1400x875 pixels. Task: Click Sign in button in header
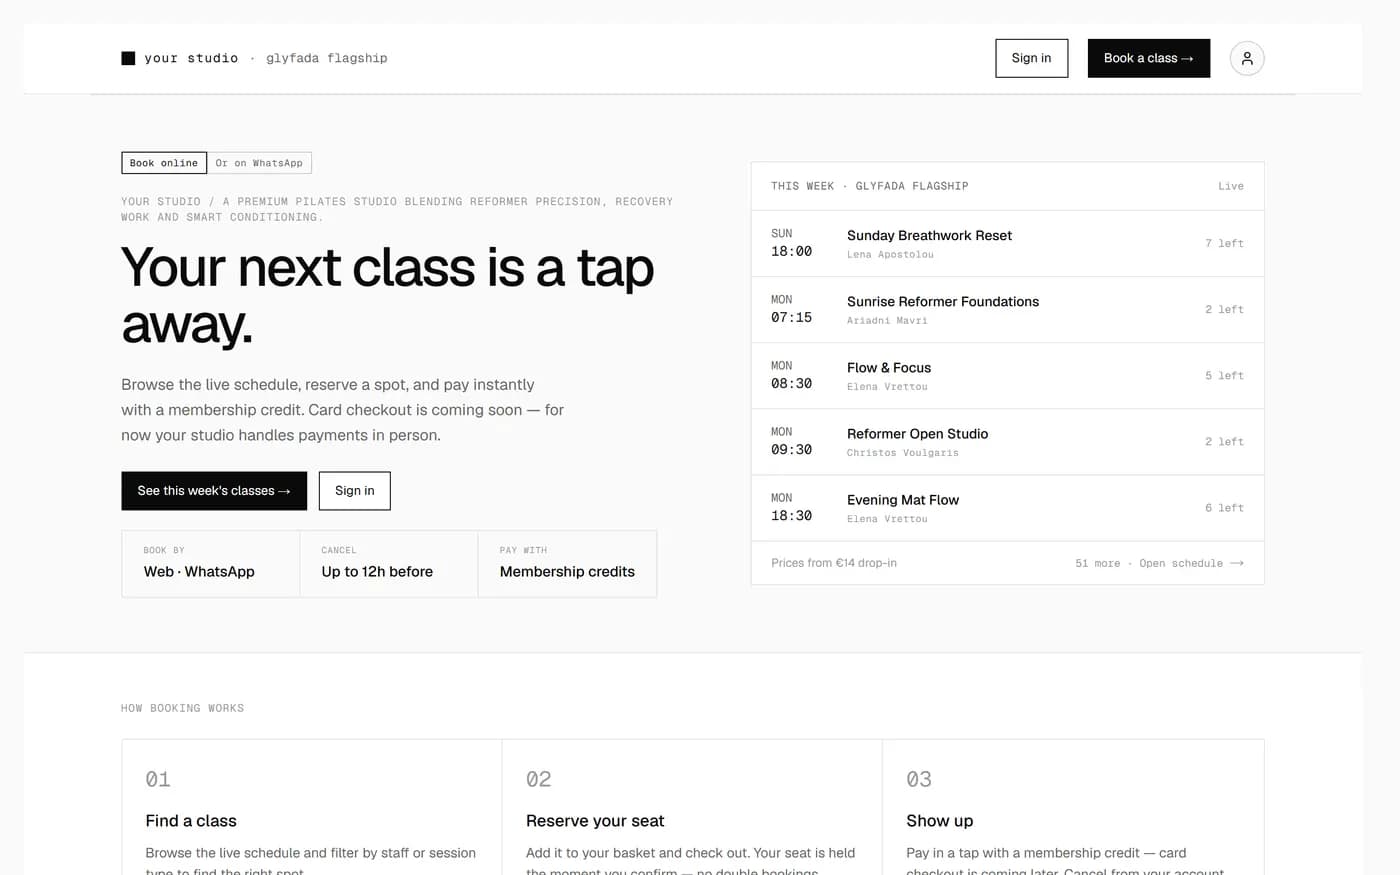[1031, 58]
